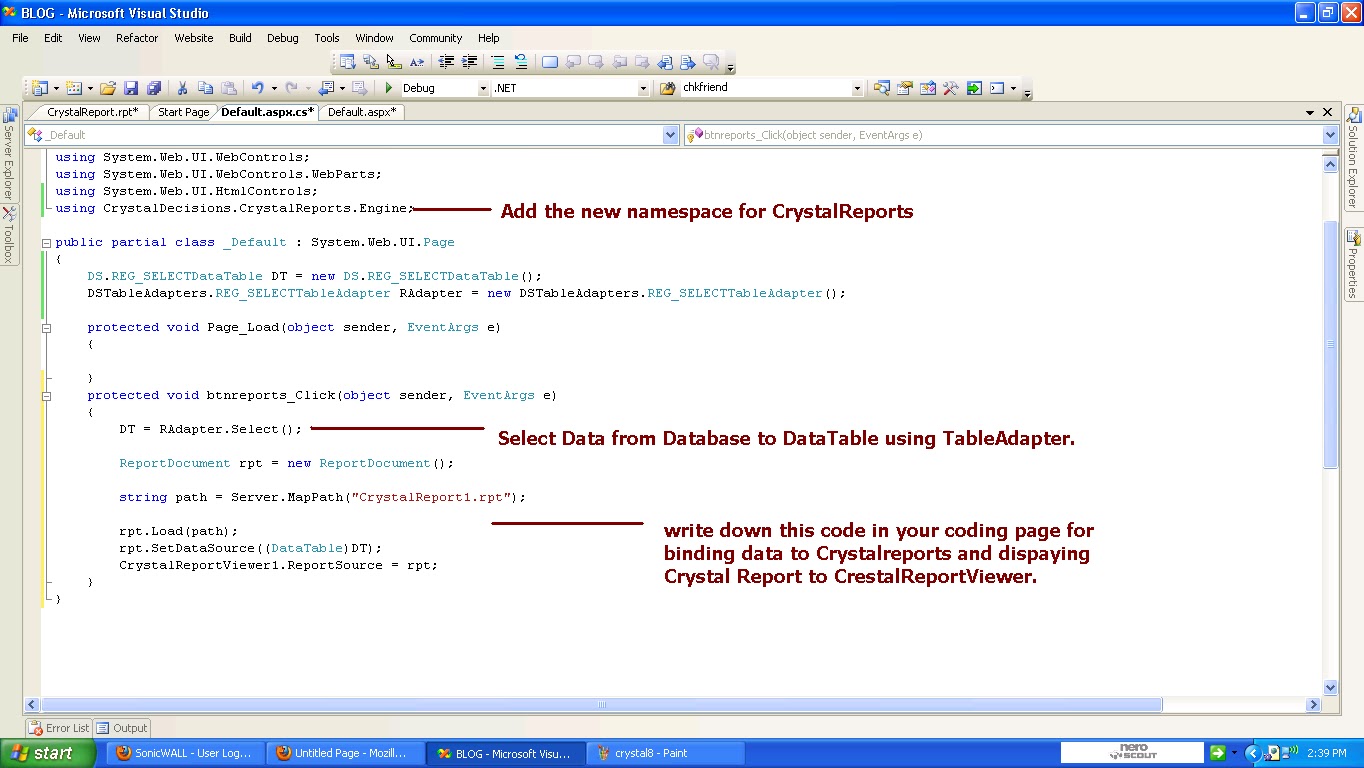Click the Cut scissors icon
The height and width of the screenshot is (768, 1364).
click(182, 88)
